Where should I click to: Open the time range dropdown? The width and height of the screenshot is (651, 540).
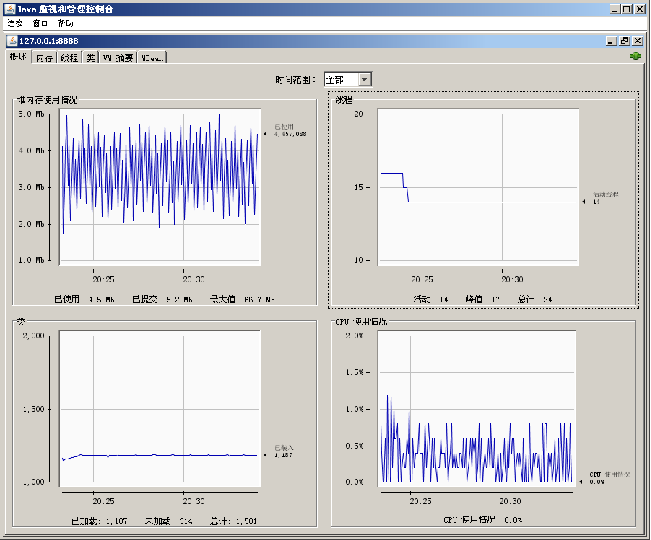364,79
